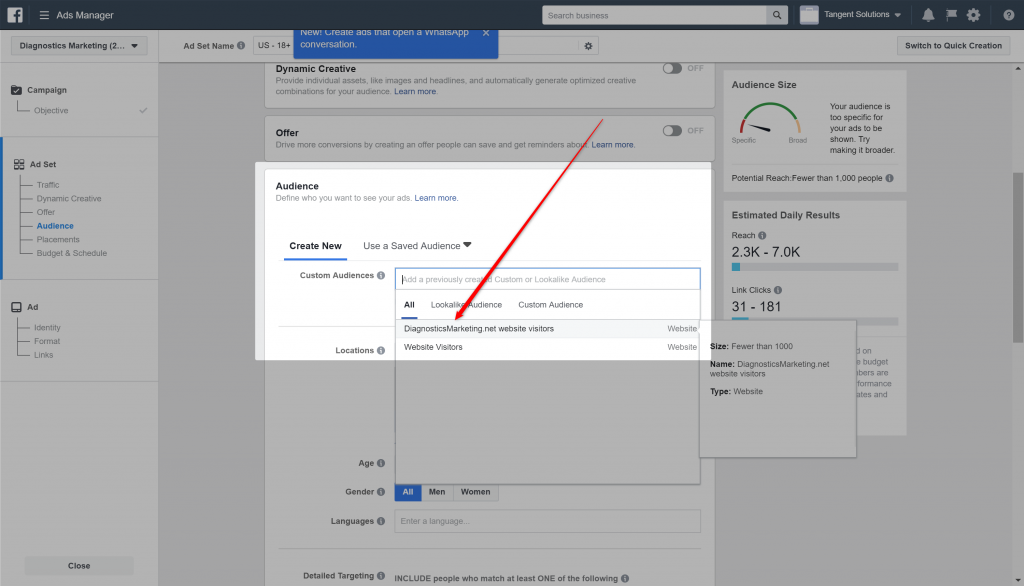1024x586 pixels.
Task: Click the Reach info icon
Action: pos(762,235)
